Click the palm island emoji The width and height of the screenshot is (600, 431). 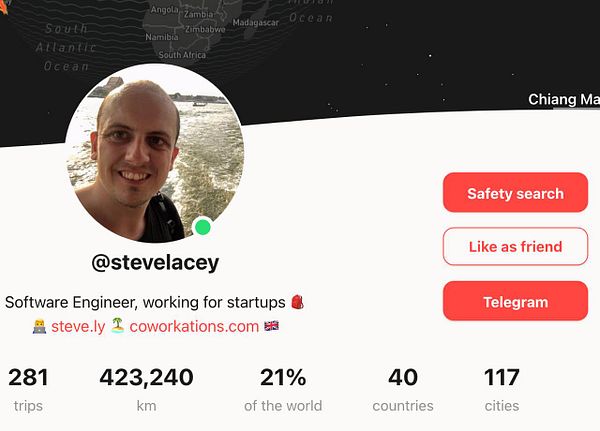pos(117,326)
